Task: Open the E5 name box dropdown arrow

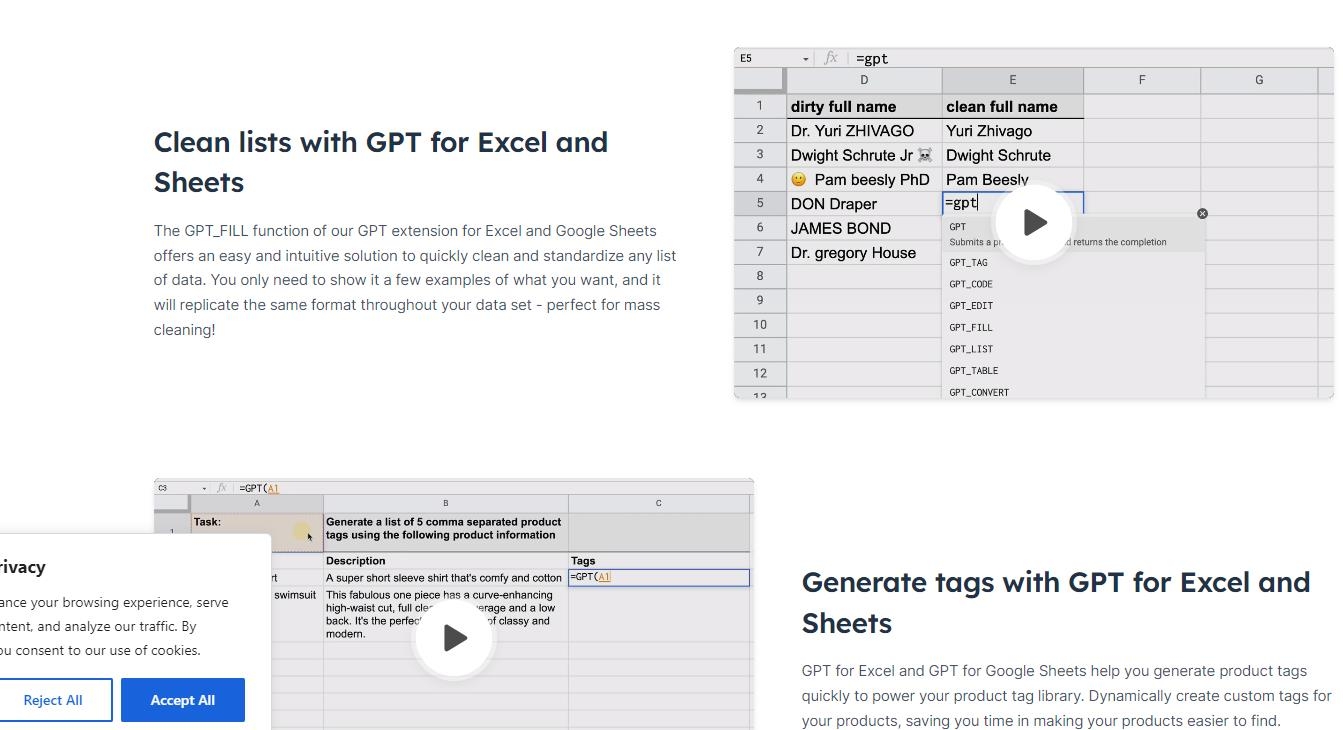Action: pyautogui.click(x=806, y=59)
